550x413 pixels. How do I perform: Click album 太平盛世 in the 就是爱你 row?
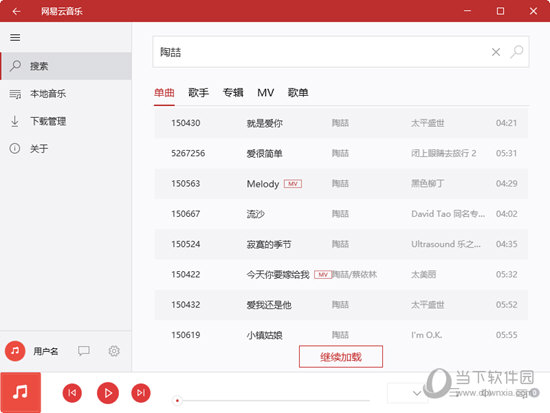click(428, 123)
